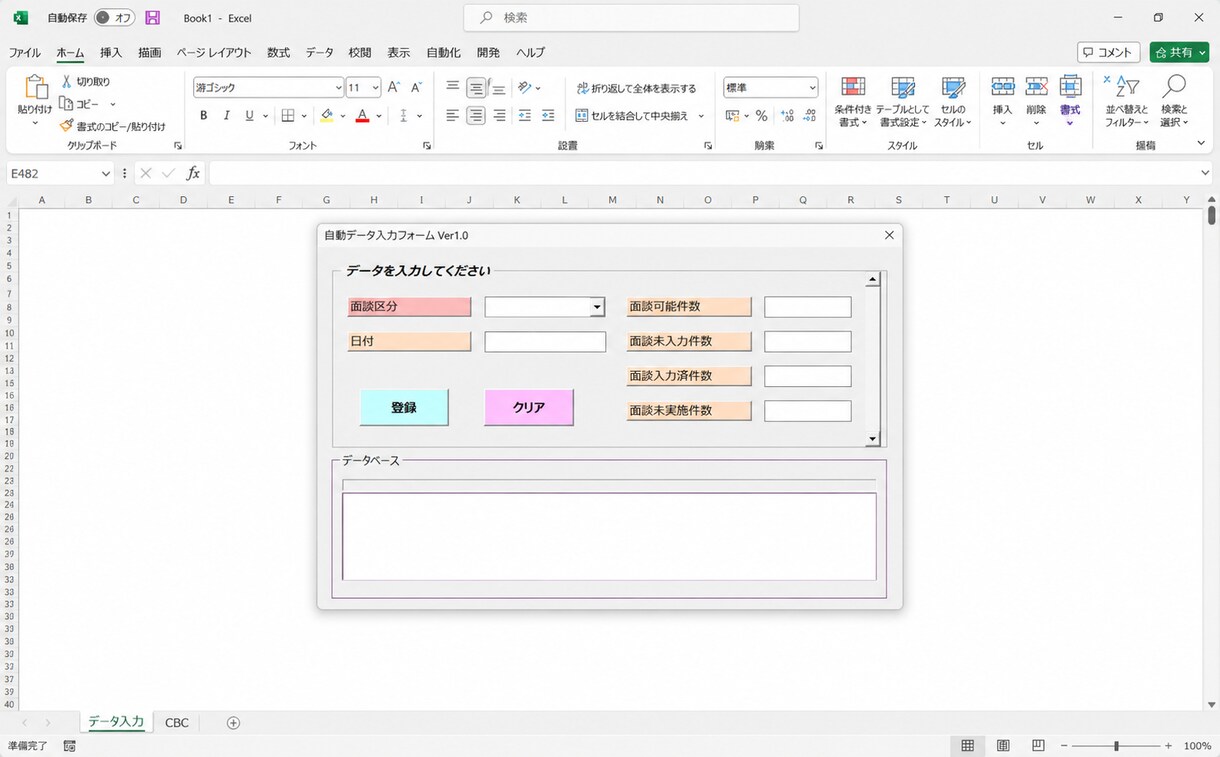
Task: Click the search (検索) box in title bar
Action: click(631, 18)
